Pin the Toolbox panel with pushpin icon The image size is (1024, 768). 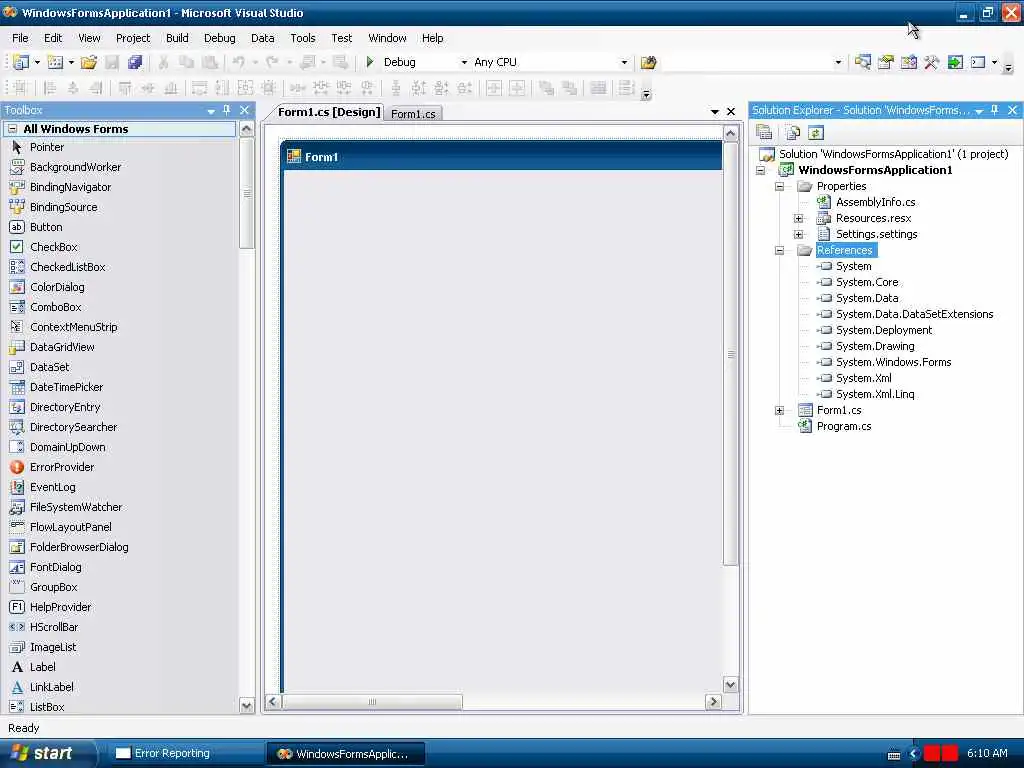pos(227,110)
